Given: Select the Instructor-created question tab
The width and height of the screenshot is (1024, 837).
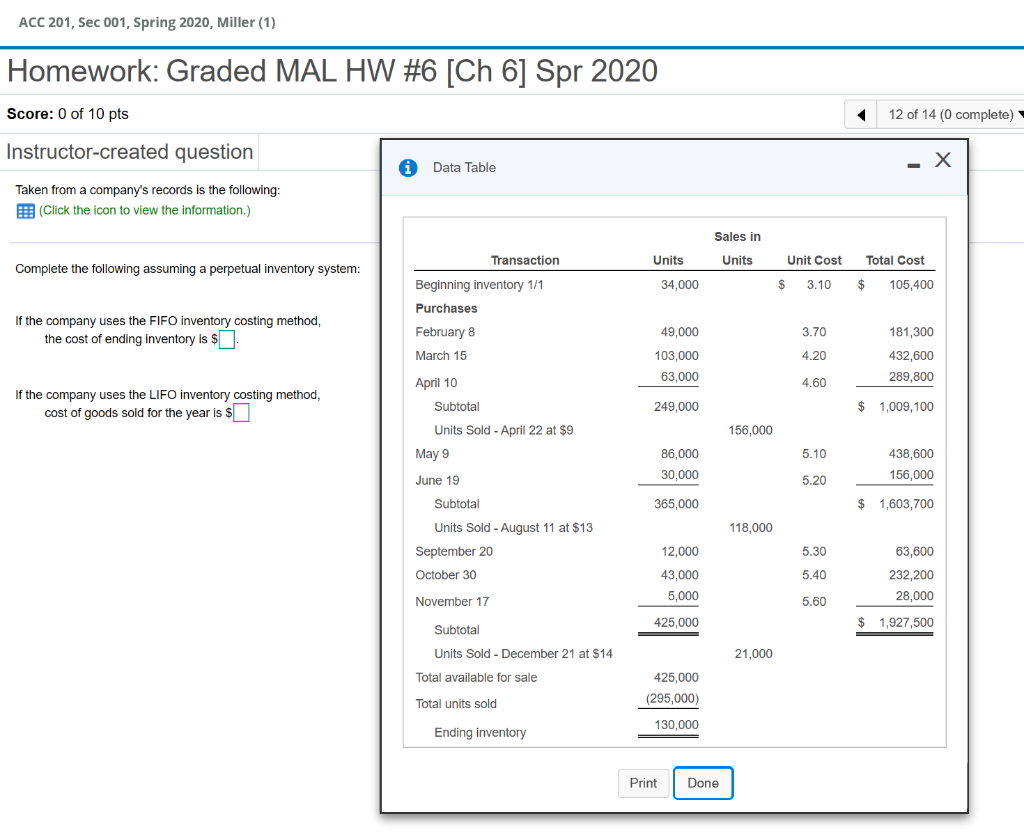Looking at the screenshot, I should tap(130, 151).
